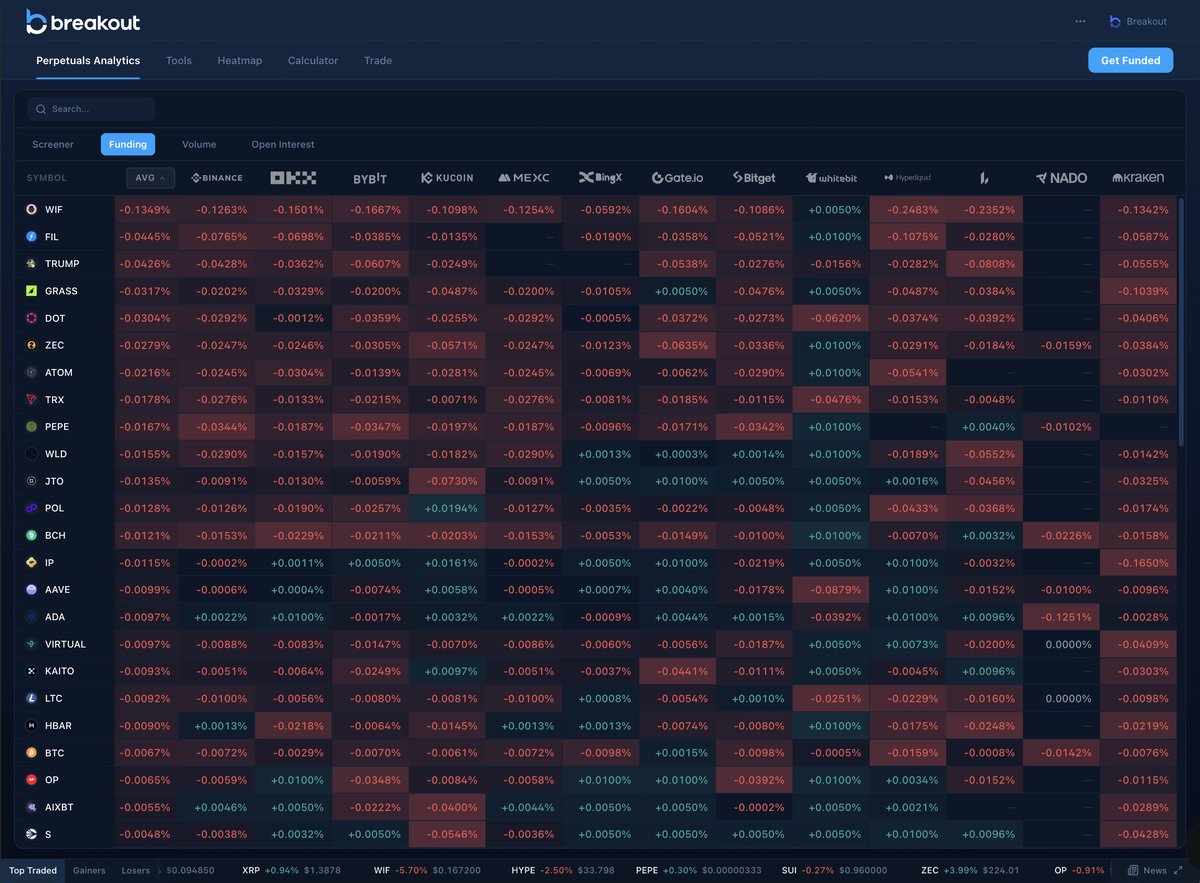
Task: Click the WIF coin icon in the table
Action: pos(32,210)
